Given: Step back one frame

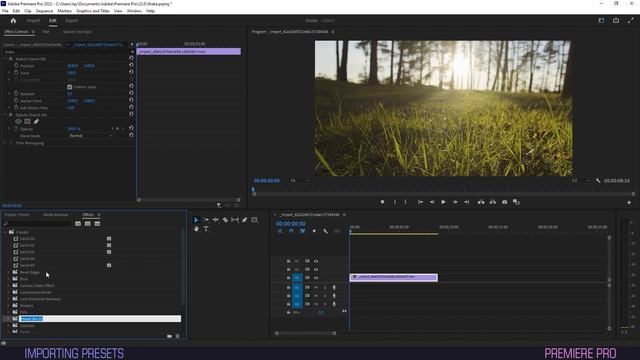Looking at the screenshot, I should [432, 202].
